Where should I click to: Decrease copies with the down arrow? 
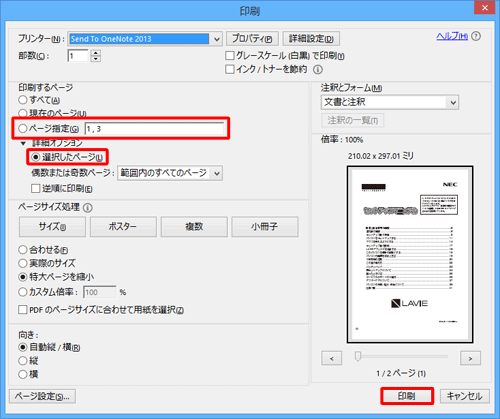tap(96, 59)
